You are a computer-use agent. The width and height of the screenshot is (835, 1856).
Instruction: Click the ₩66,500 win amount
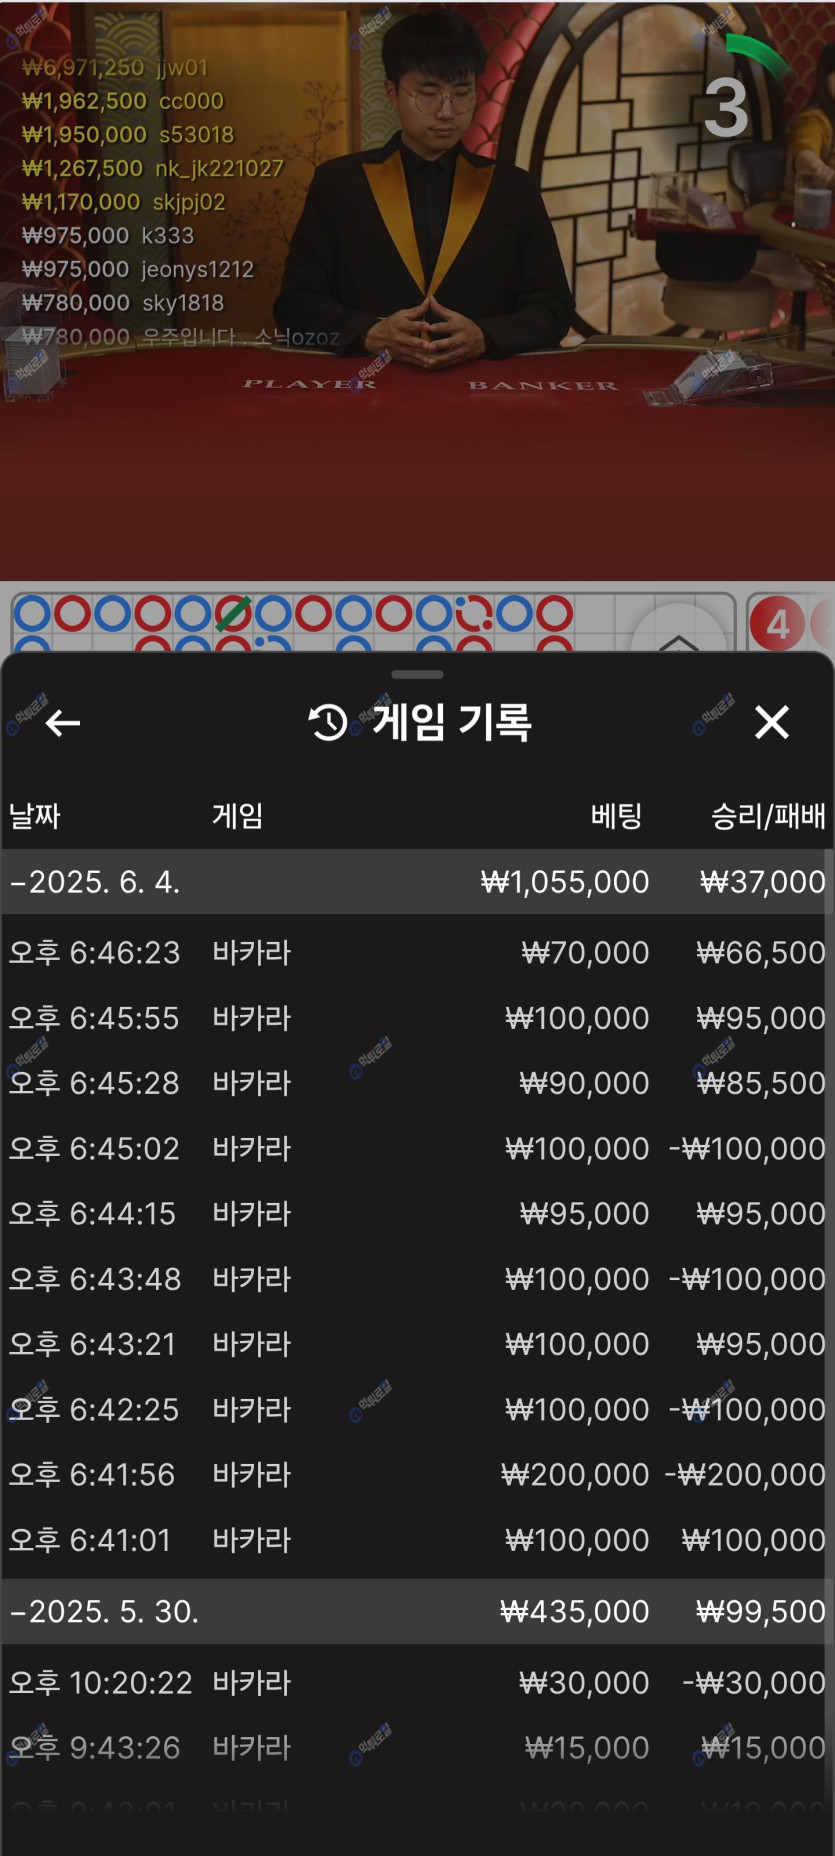click(761, 953)
